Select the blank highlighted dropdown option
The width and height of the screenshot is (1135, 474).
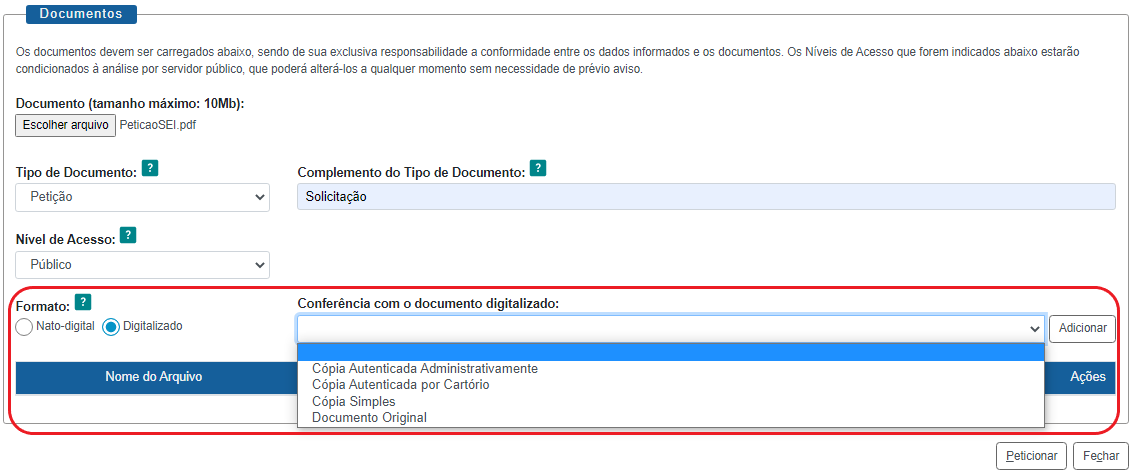tap(670, 352)
